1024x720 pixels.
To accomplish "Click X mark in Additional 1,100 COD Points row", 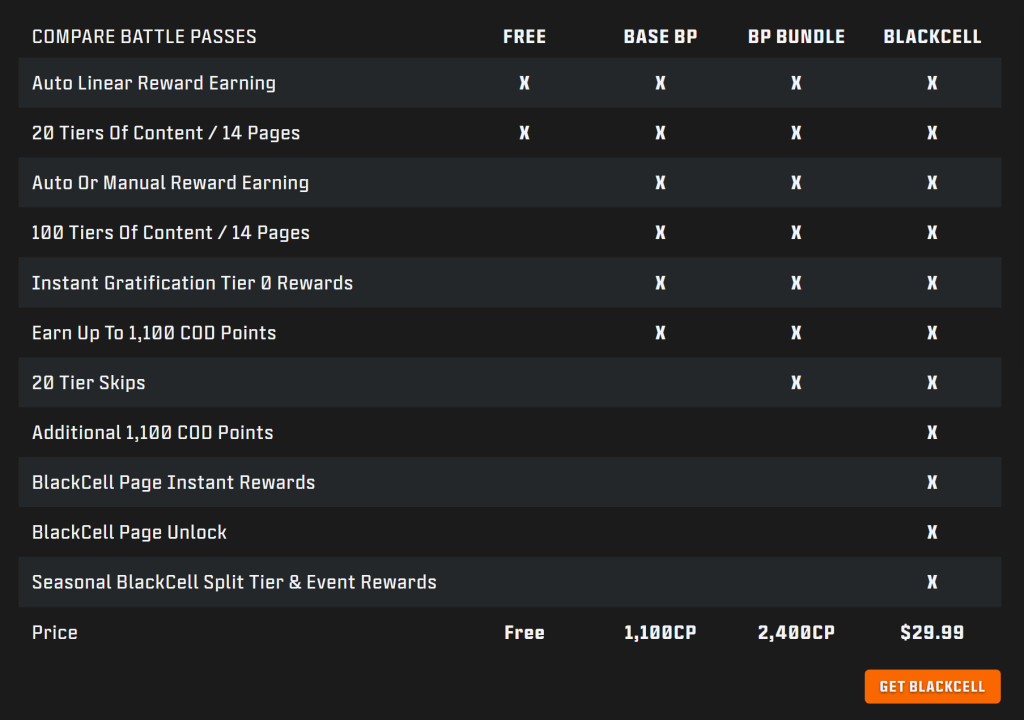I will pyautogui.click(x=932, y=433).
